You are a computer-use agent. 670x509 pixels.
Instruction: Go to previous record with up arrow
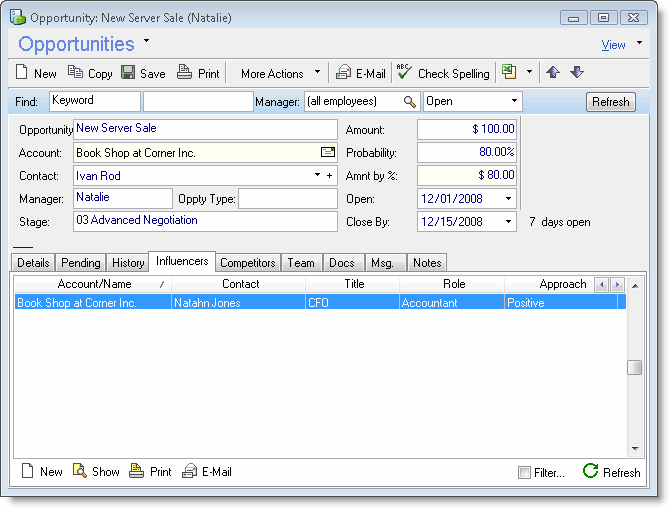coord(553,73)
